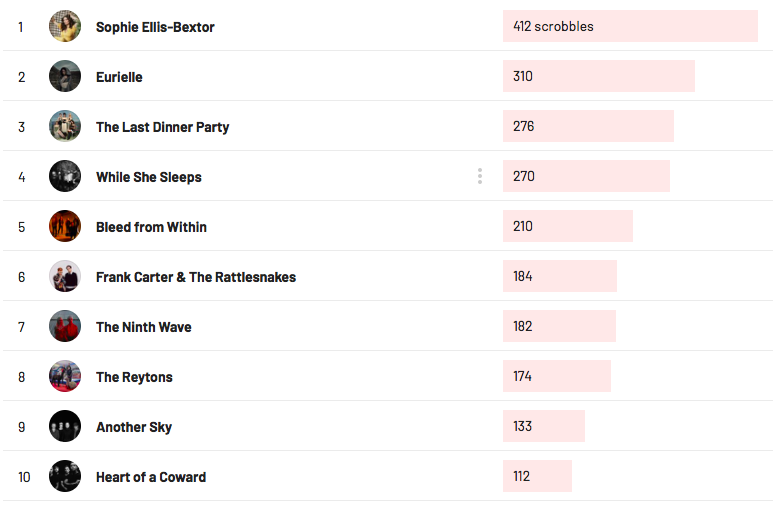Go to Eurielle artist link
This screenshot has width=774, height=506.
(119, 77)
